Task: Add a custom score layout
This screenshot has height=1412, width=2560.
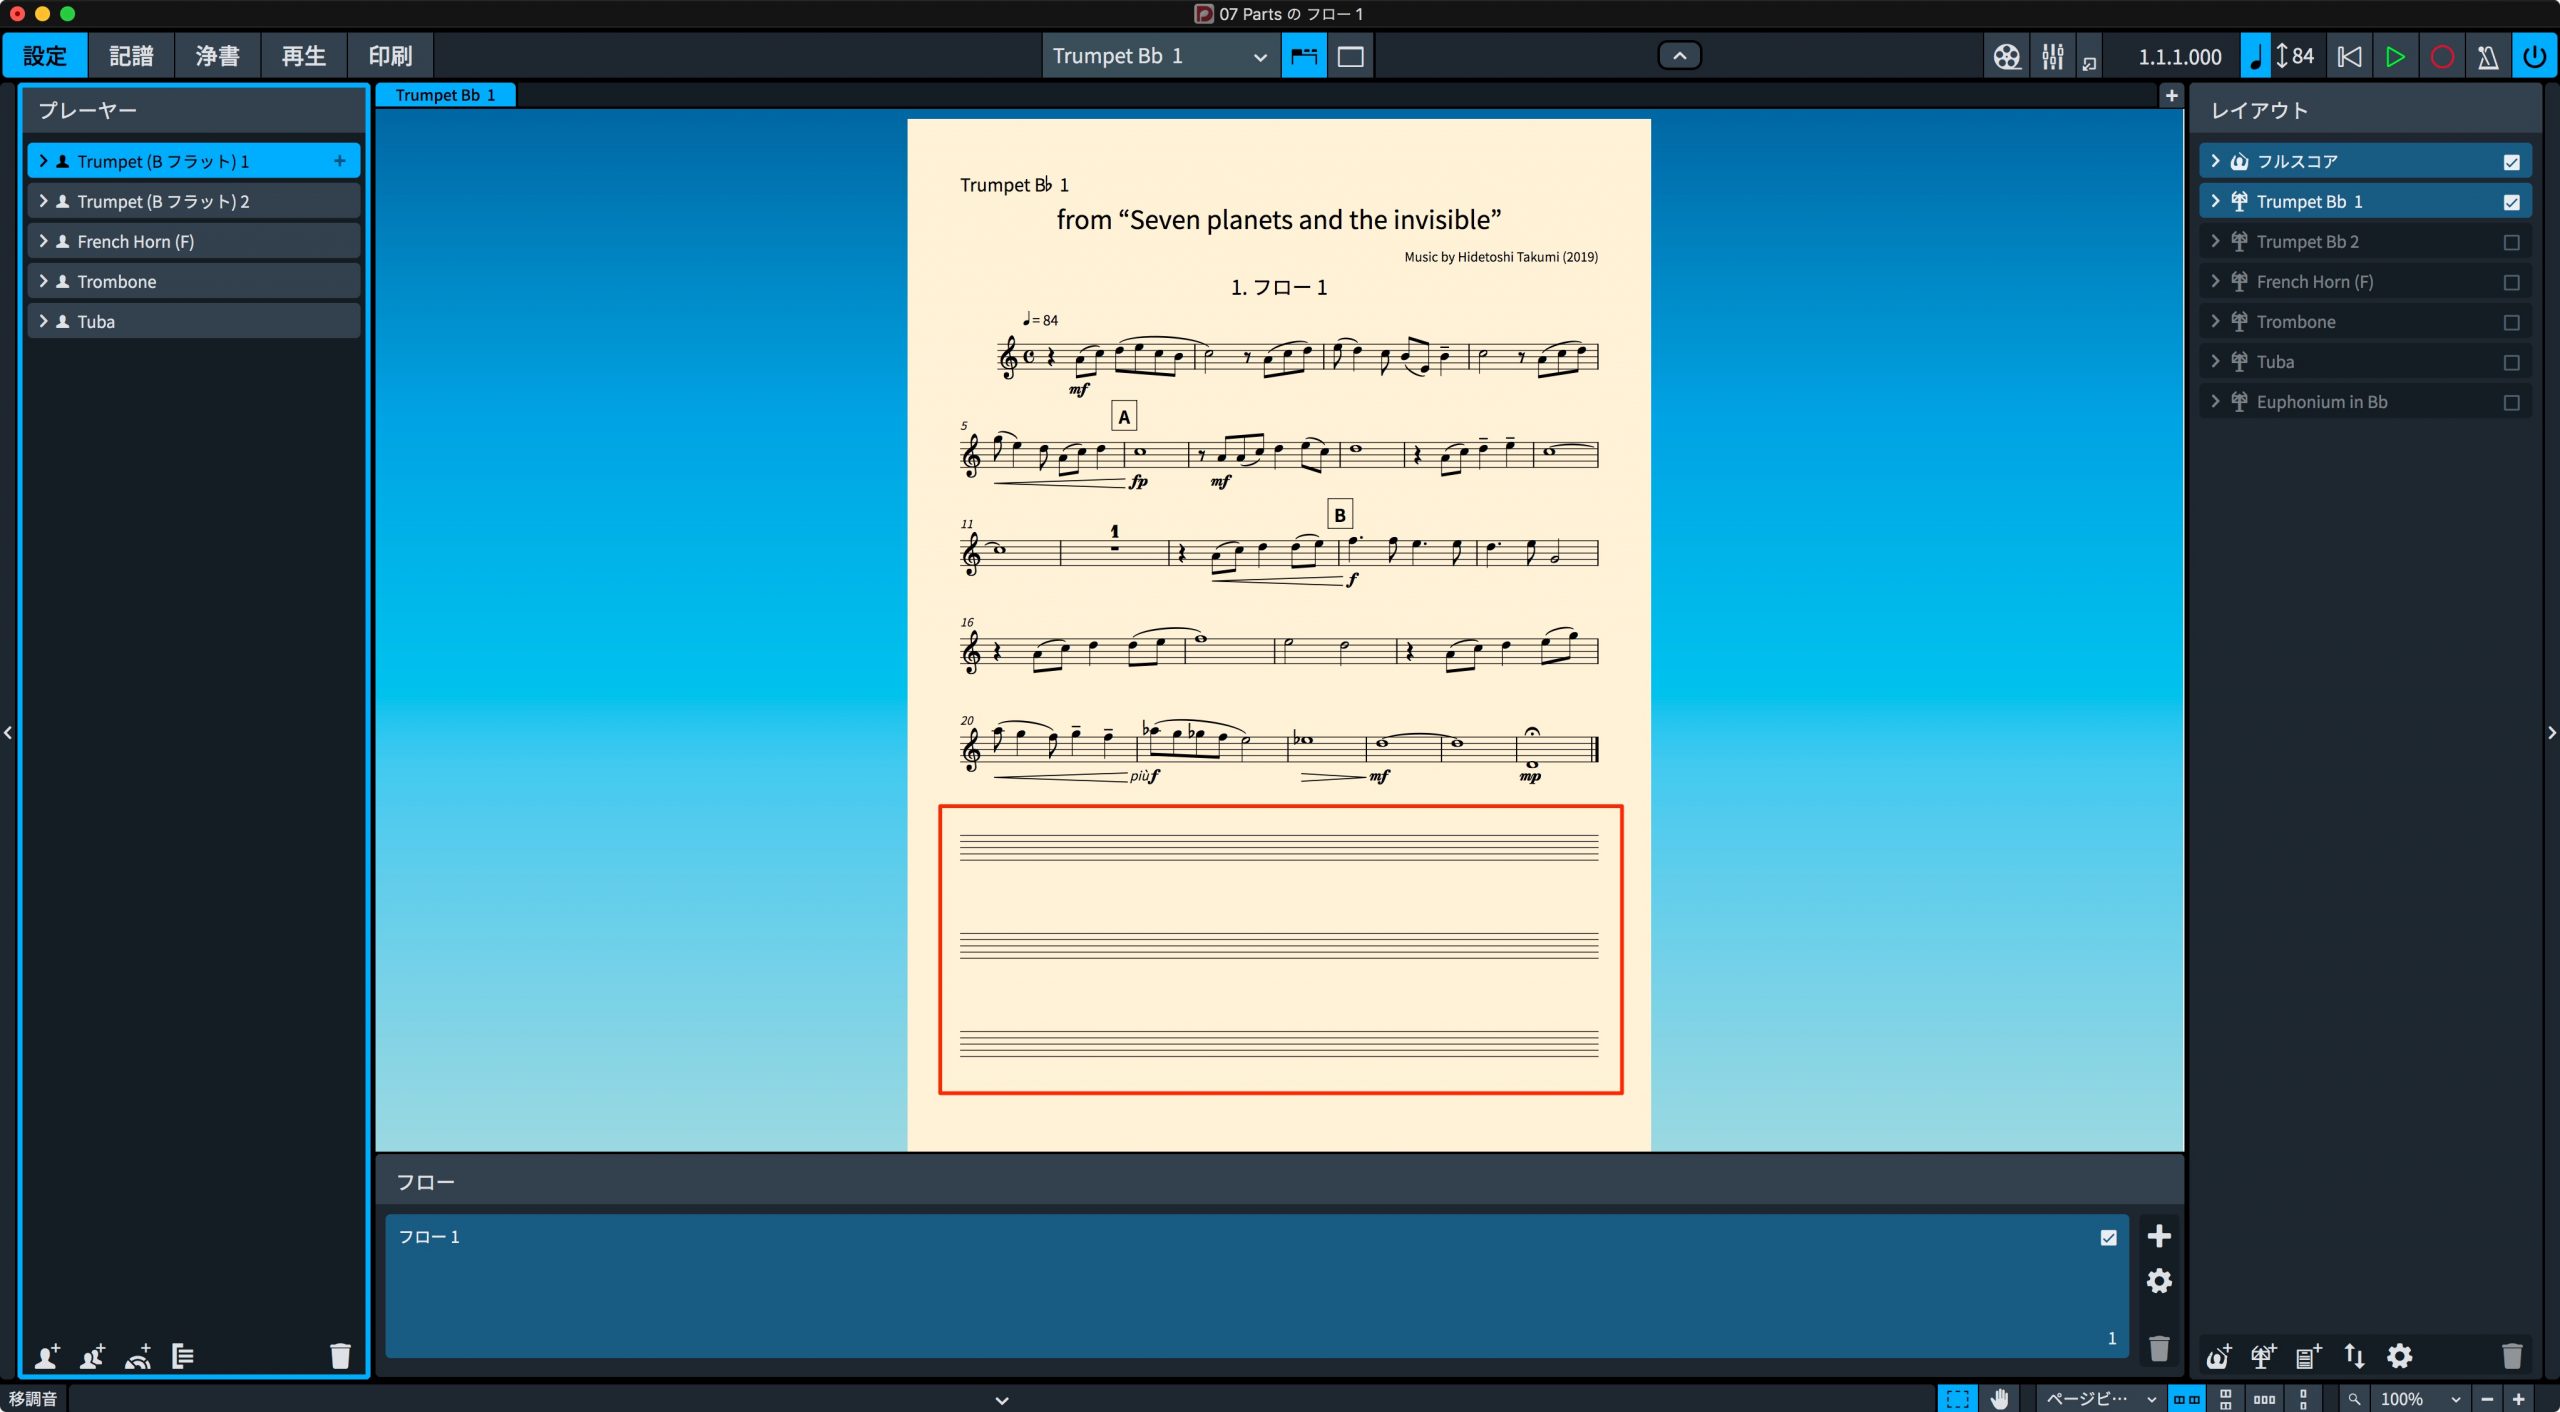Action: pyautogui.click(x=2308, y=1356)
